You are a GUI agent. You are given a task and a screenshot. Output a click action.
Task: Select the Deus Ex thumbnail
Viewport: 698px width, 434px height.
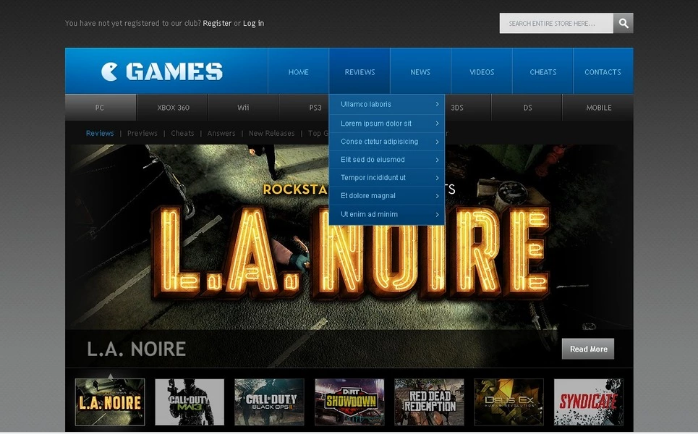(509, 402)
